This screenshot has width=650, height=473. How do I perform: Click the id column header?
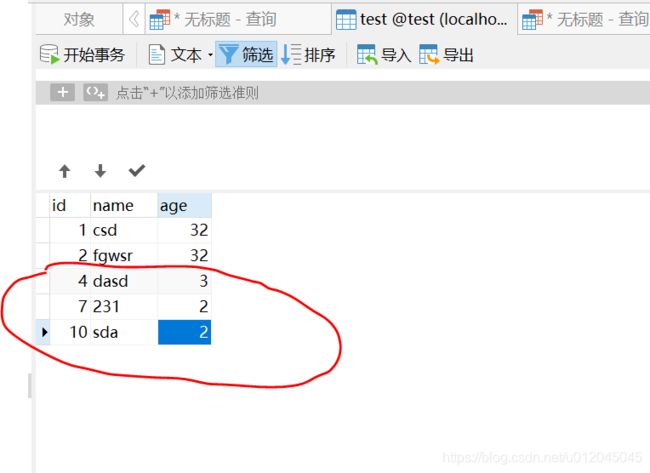click(x=70, y=205)
